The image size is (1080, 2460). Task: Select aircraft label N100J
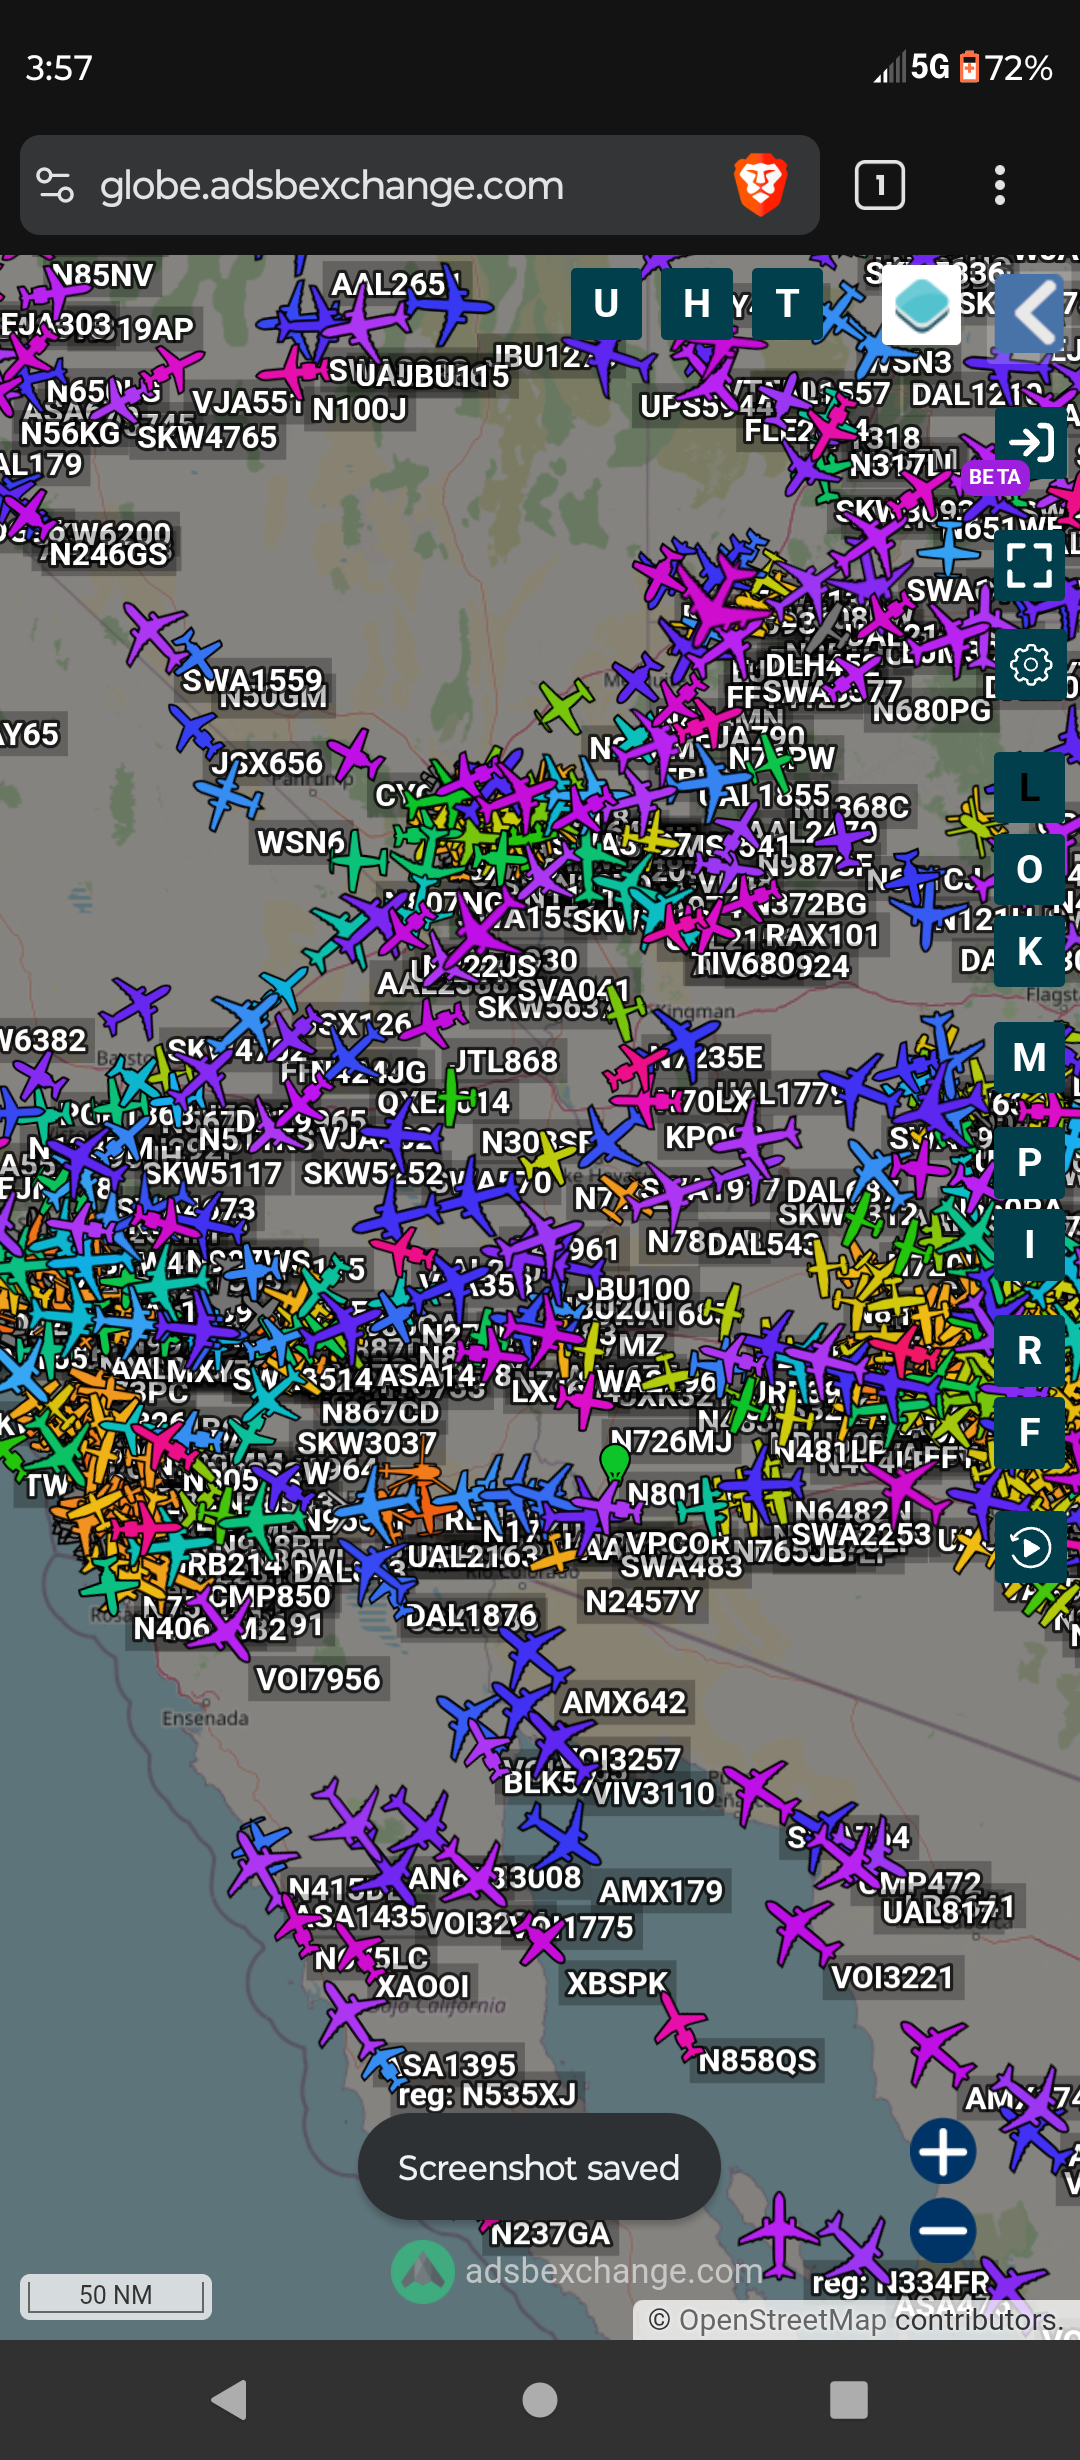[x=359, y=409]
